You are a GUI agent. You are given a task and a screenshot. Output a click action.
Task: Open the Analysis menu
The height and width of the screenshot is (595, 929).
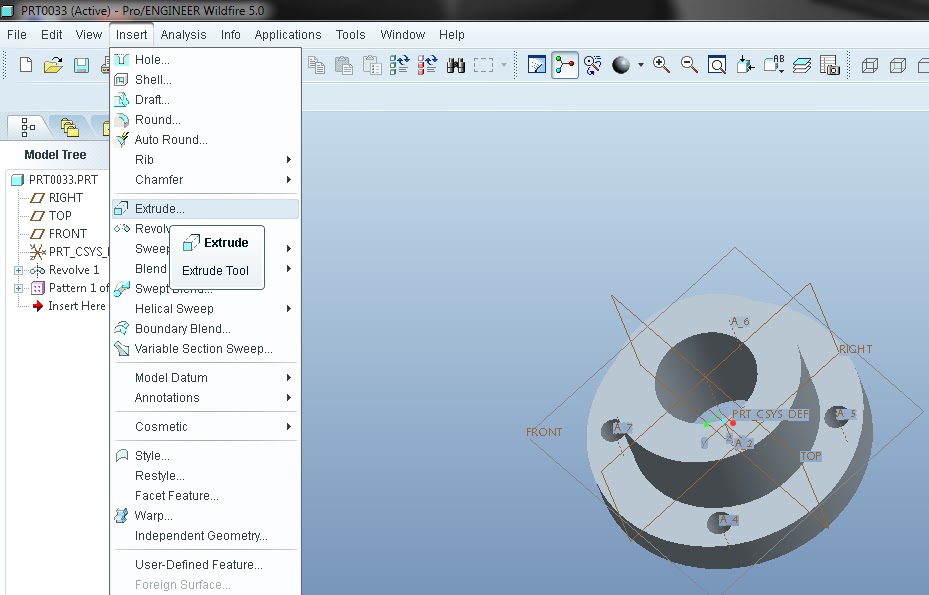coord(183,34)
